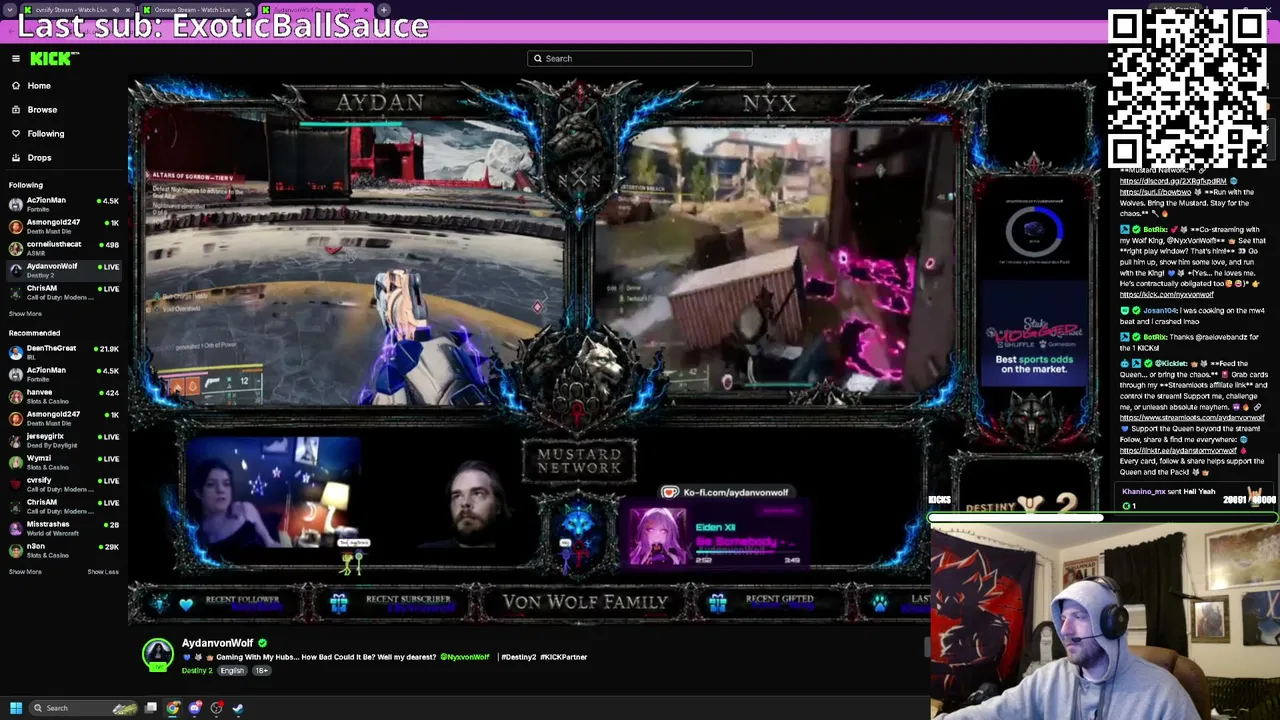Open Following in the Kick sidebar
Viewport: 1280px width, 720px height.
click(x=45, y=134)
